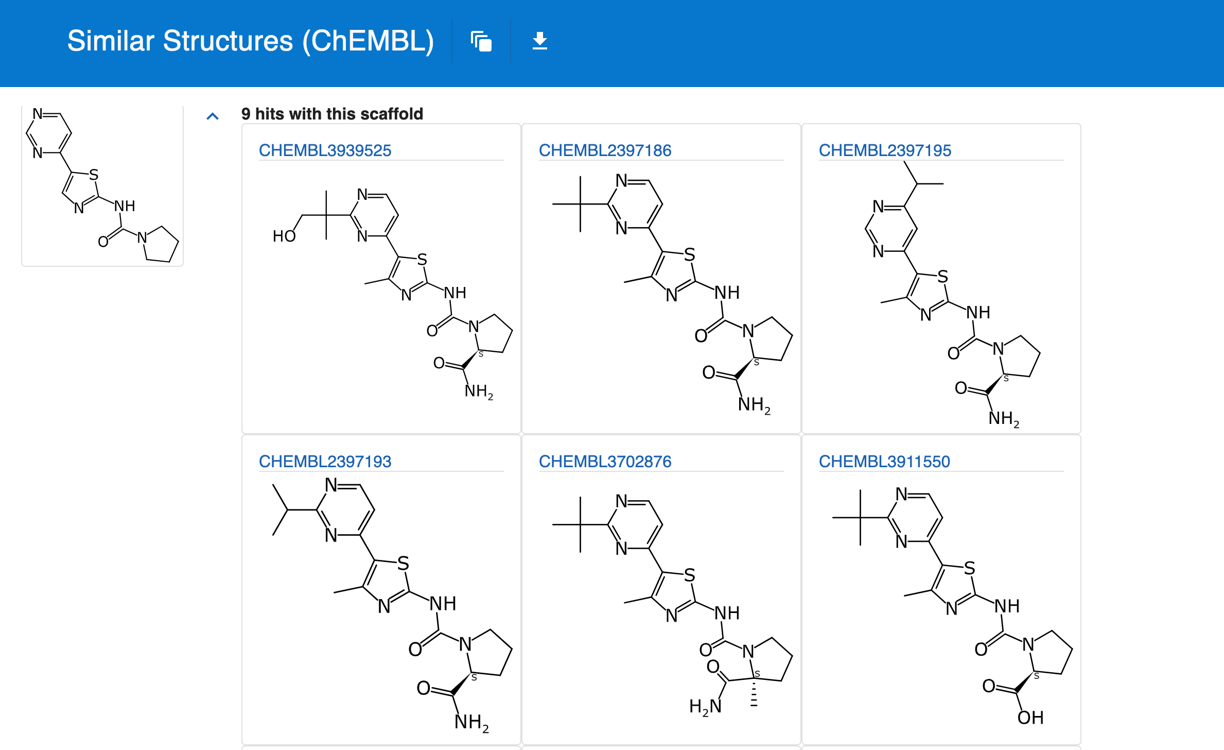Screen dimensions: 1224x750
Task: Follow the CHEMBL2397195 hyperlink
Action: click(884, 150)
